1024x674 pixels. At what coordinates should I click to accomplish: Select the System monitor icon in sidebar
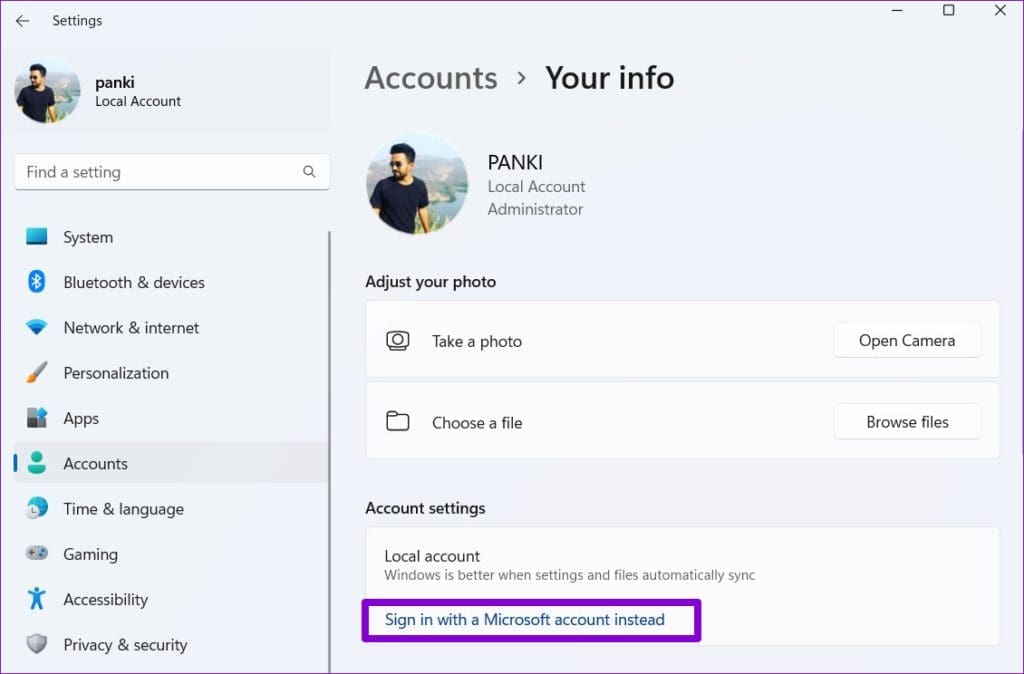[x=37, y=237]
